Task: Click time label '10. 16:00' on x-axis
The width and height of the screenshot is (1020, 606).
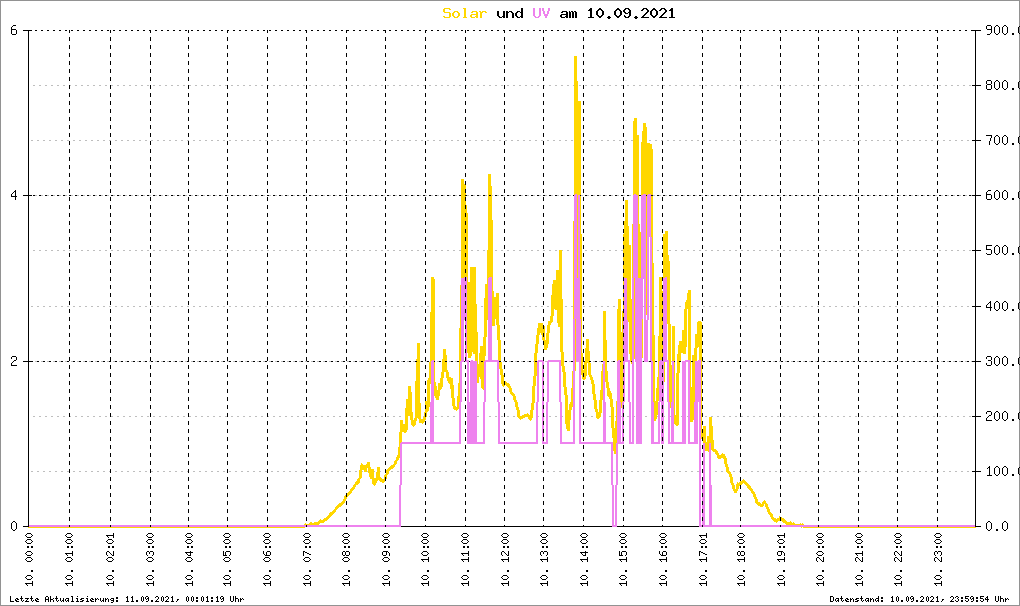Action: [x=663, y=559]
